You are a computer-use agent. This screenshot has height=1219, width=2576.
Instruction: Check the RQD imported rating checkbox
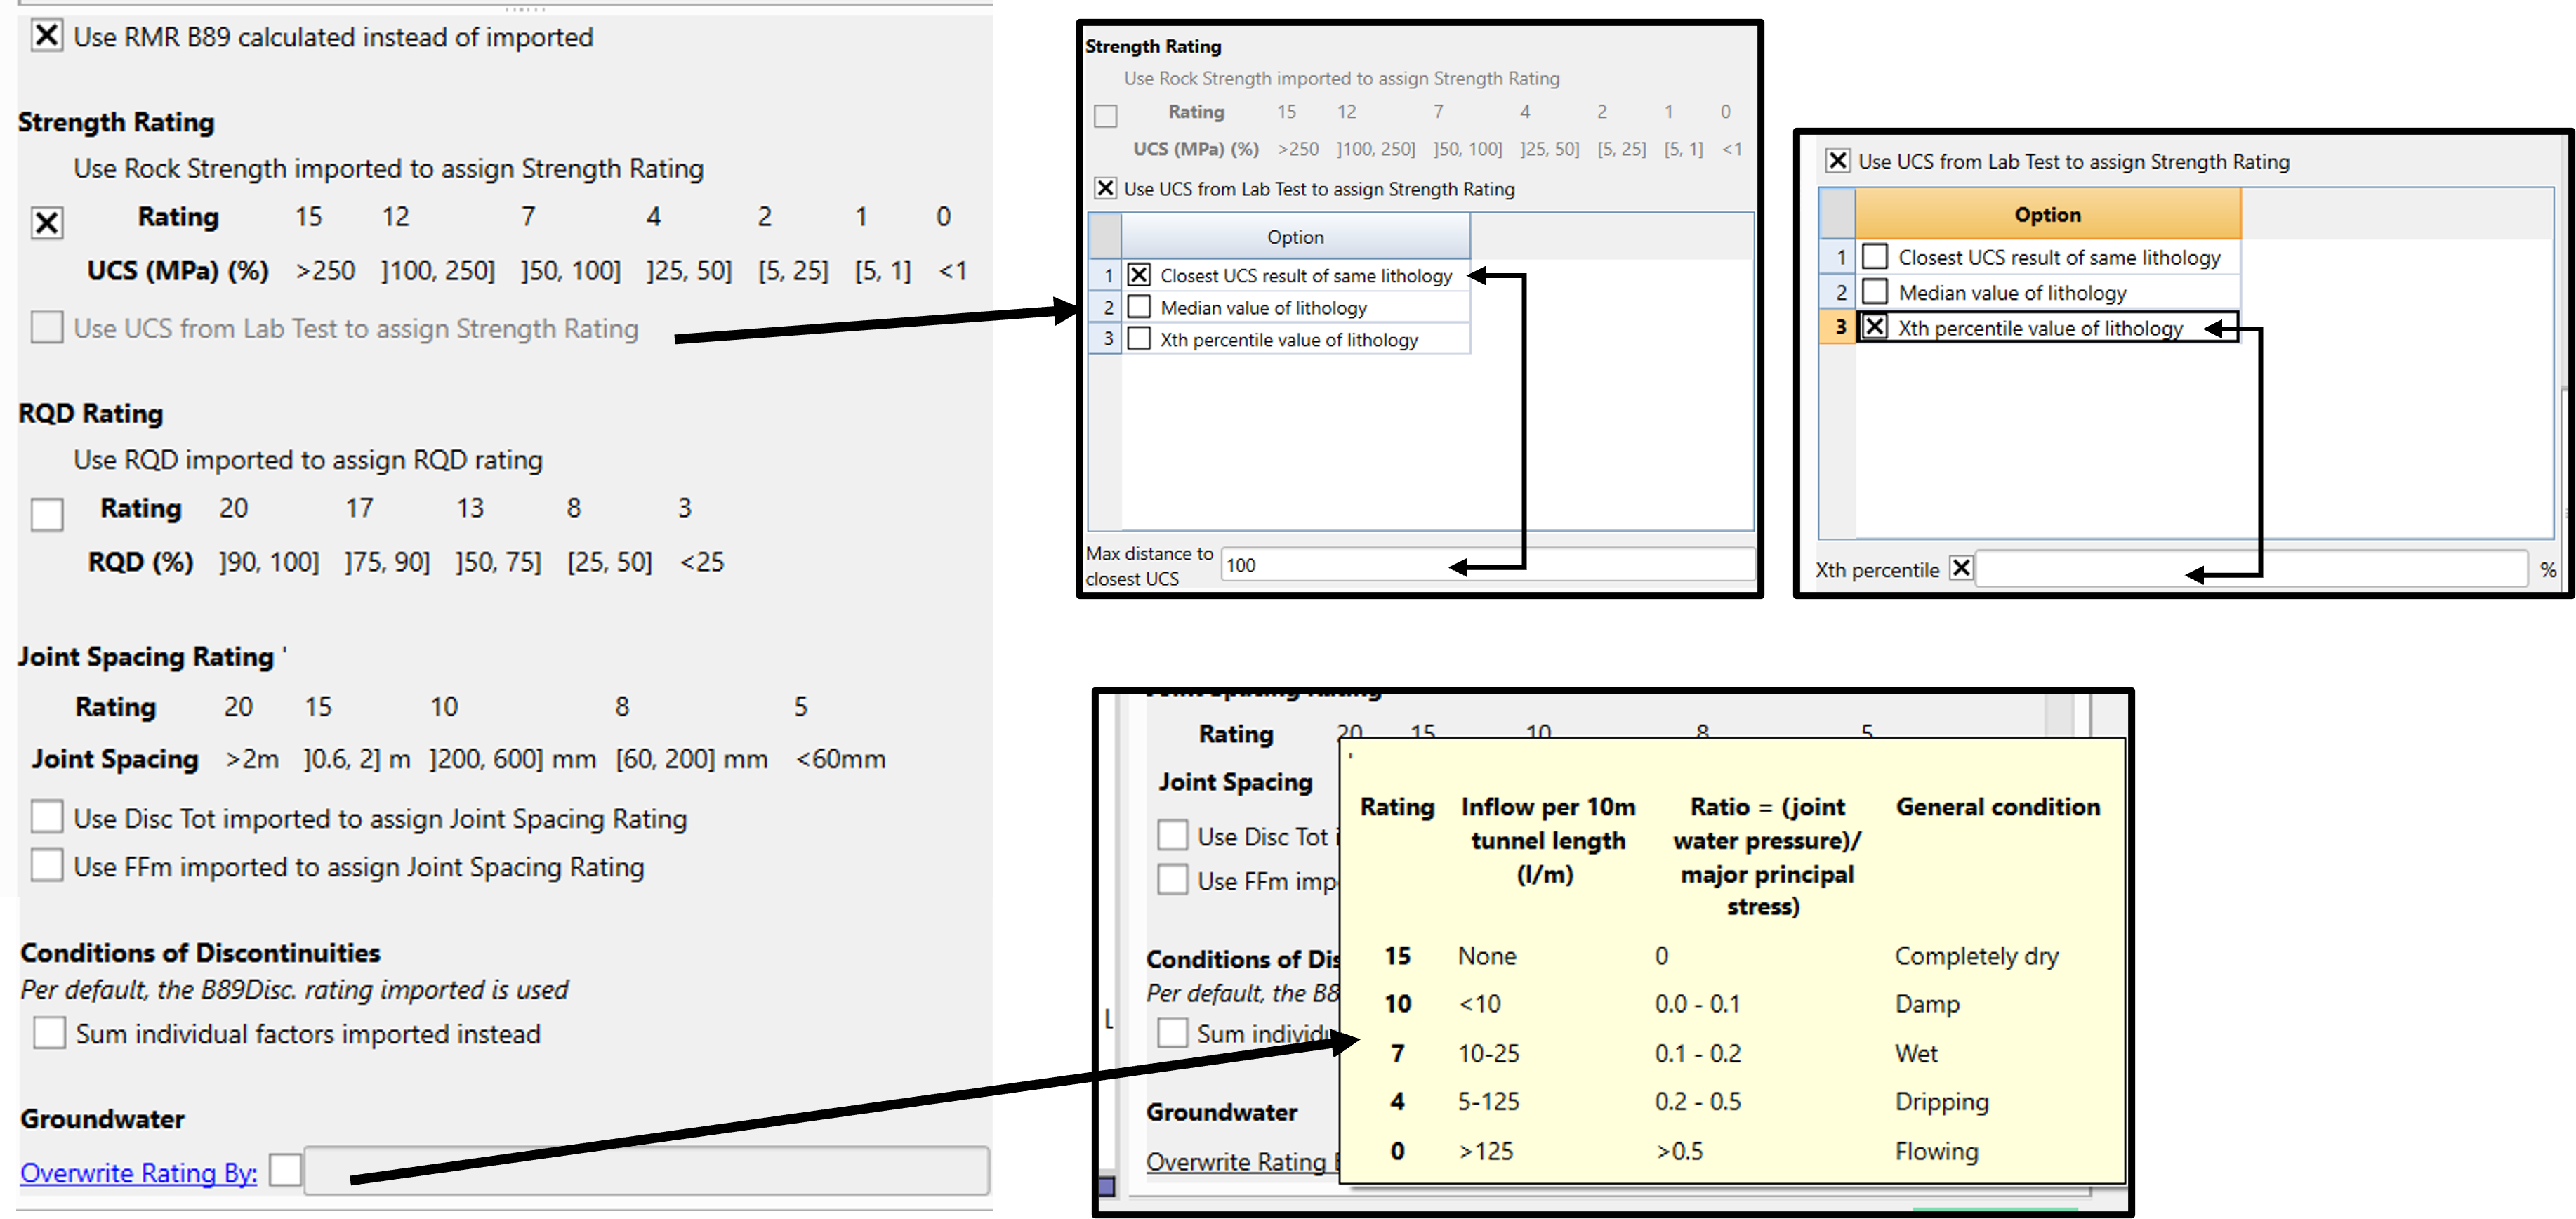pos(47,514)
